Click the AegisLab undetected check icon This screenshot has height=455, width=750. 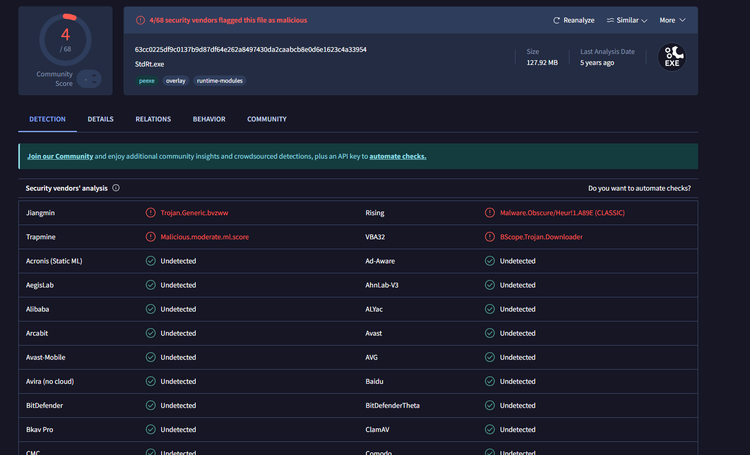[151, 285]
